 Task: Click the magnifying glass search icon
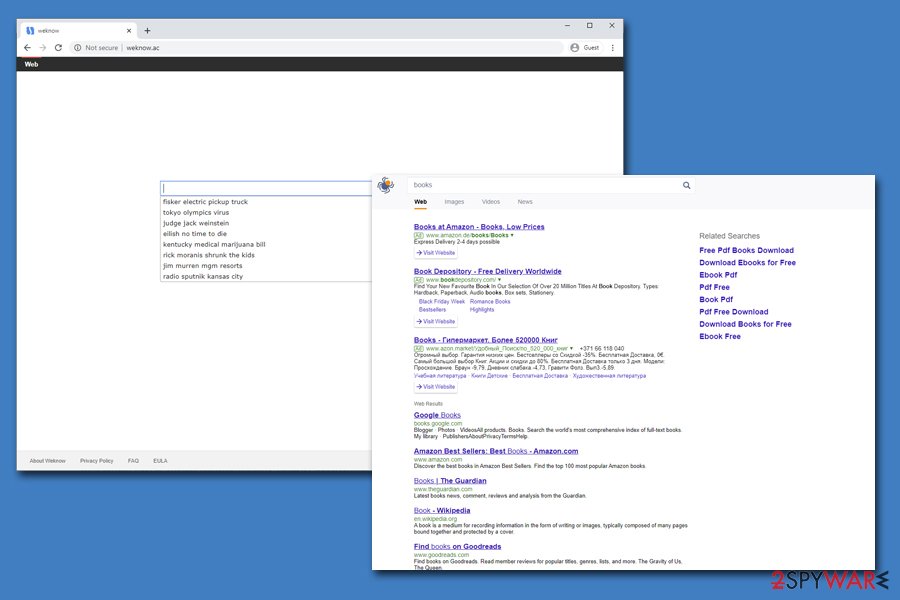pyautogui.click(x=686, y=185)
